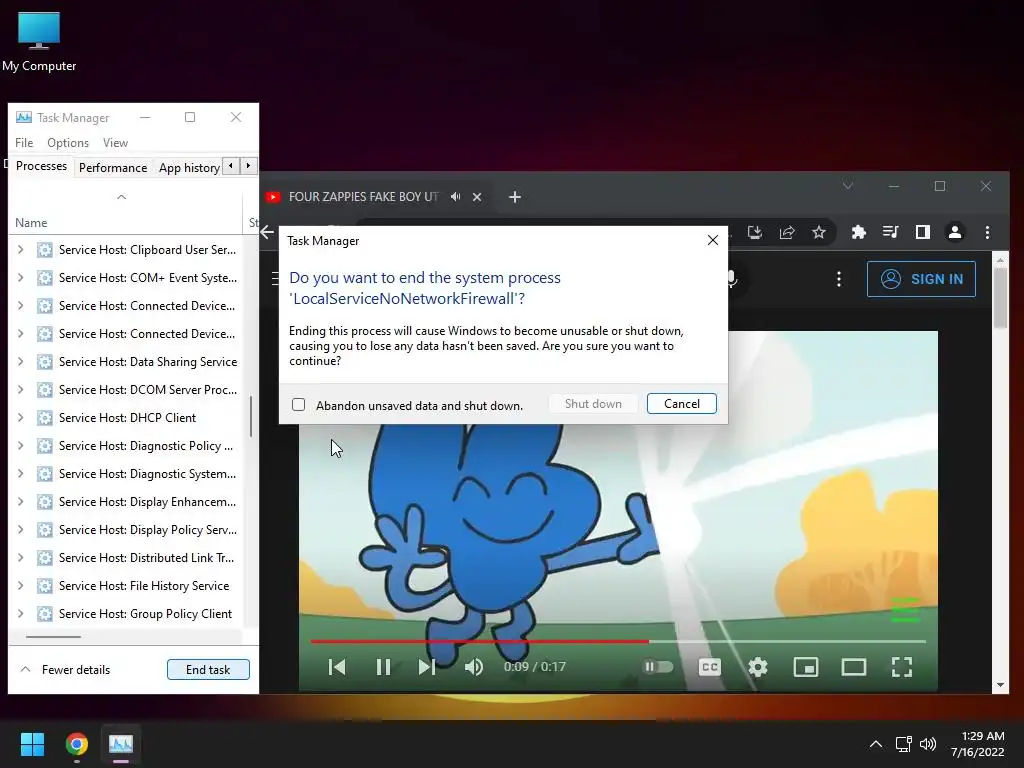Show hidden system tray icons
This screenshot has width=1024, height=768.
pyautogui.click(x=876, y=744)
